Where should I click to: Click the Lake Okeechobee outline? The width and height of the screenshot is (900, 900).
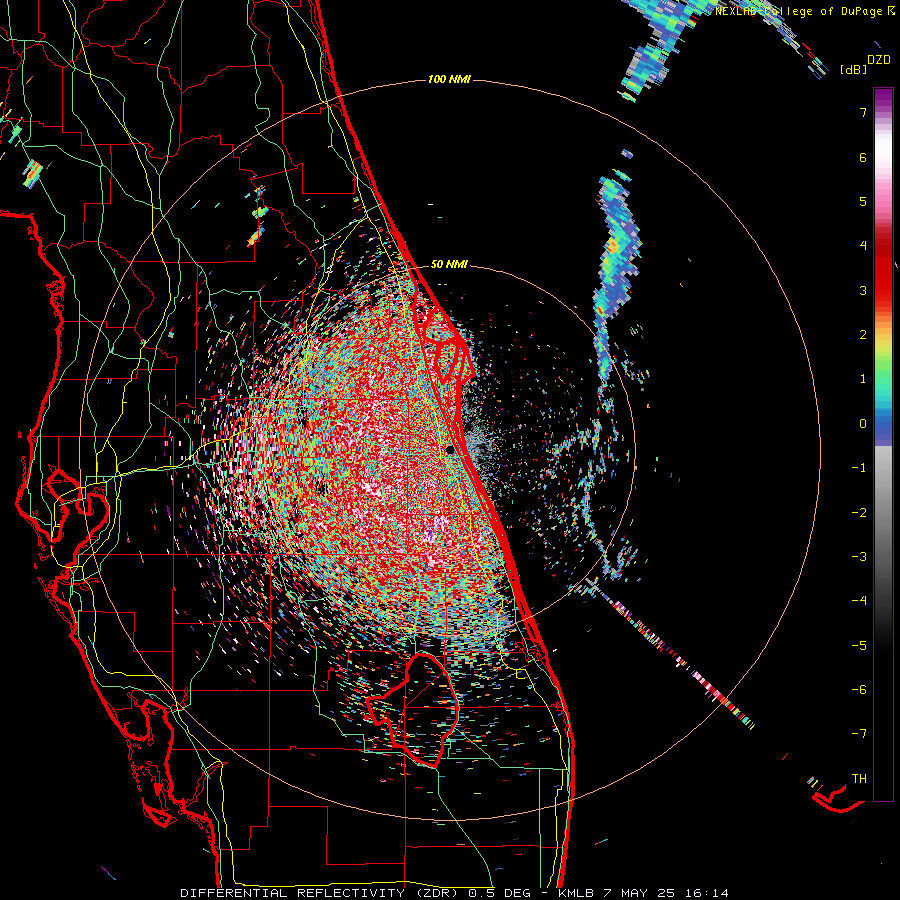point(413,710)
